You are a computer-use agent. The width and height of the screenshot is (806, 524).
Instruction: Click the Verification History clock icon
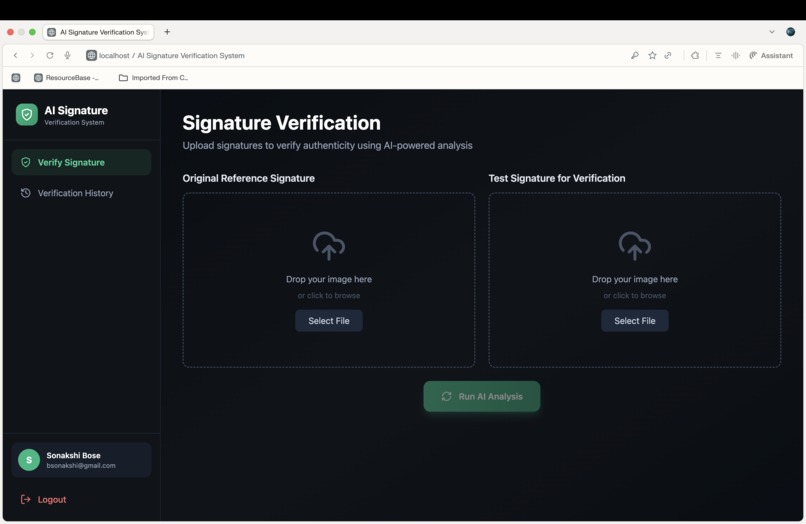pos(25,193)
